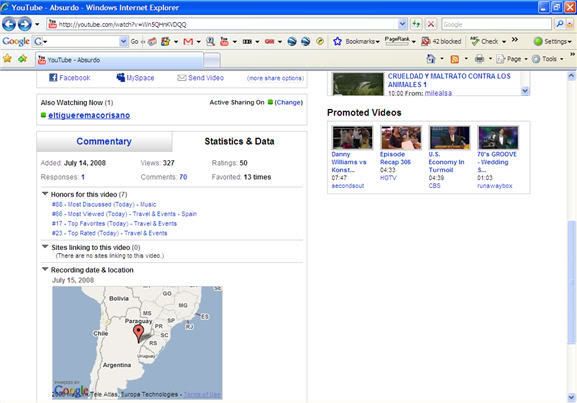This screenshot has height=403, width=577.
Task: Open the Bookmarks star menu
Action: [x=356, y=42]
